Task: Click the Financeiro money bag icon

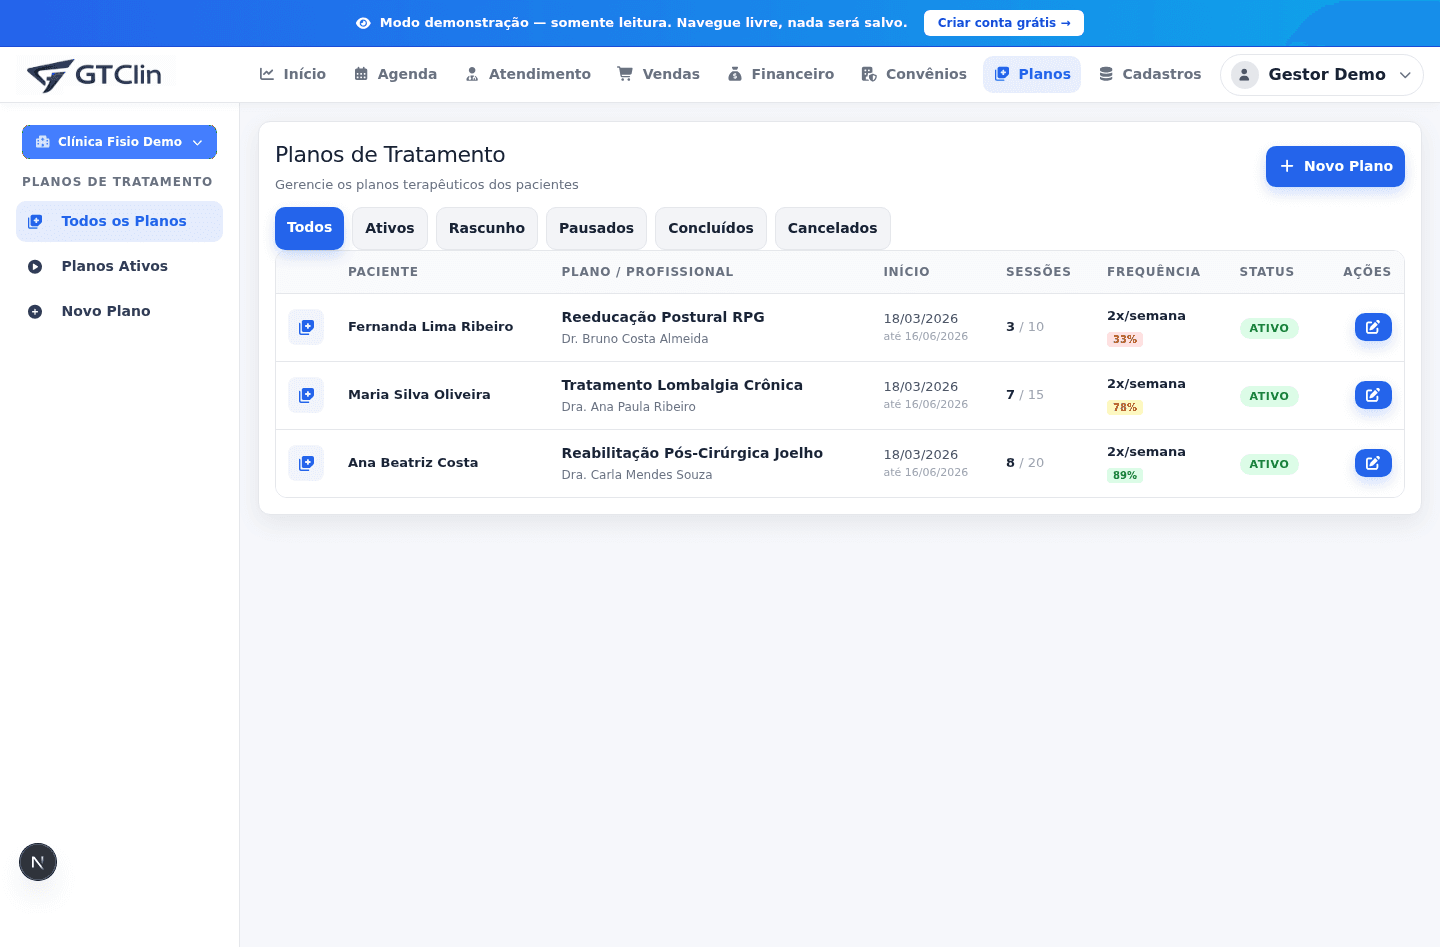Action: pos(735,74)
